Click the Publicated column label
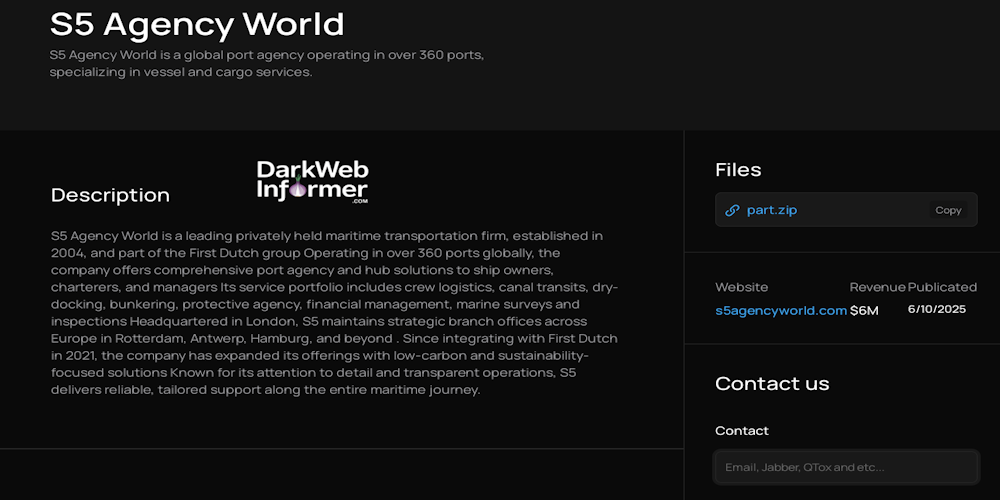1000x500 pixels. [x=942, y=287]
